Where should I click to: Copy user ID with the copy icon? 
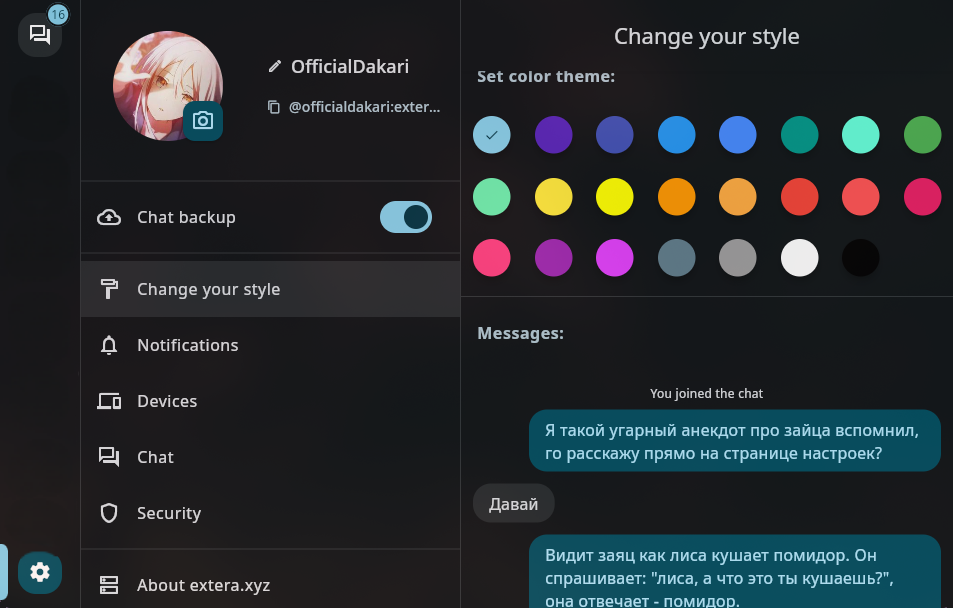(274, 106)
